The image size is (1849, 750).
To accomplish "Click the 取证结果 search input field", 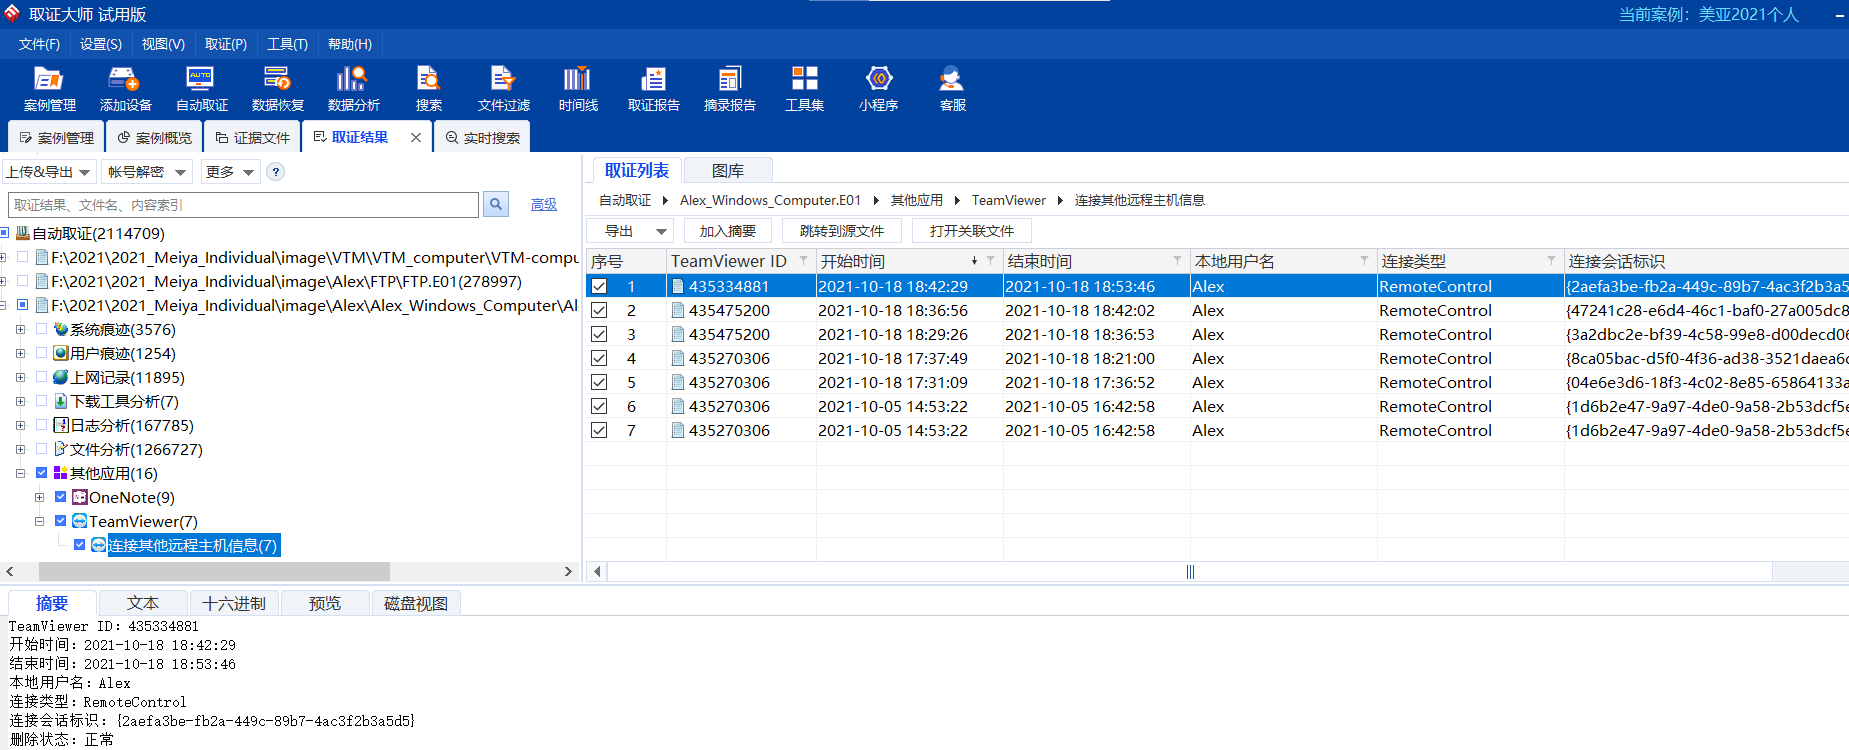I will point(243,204).
